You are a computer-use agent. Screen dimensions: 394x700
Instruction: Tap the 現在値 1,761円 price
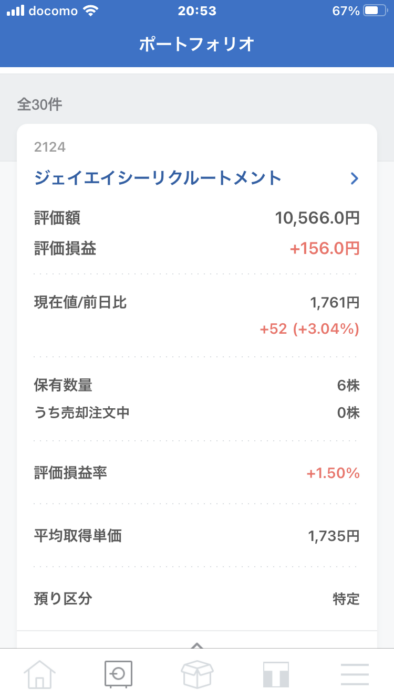[335, 303]
